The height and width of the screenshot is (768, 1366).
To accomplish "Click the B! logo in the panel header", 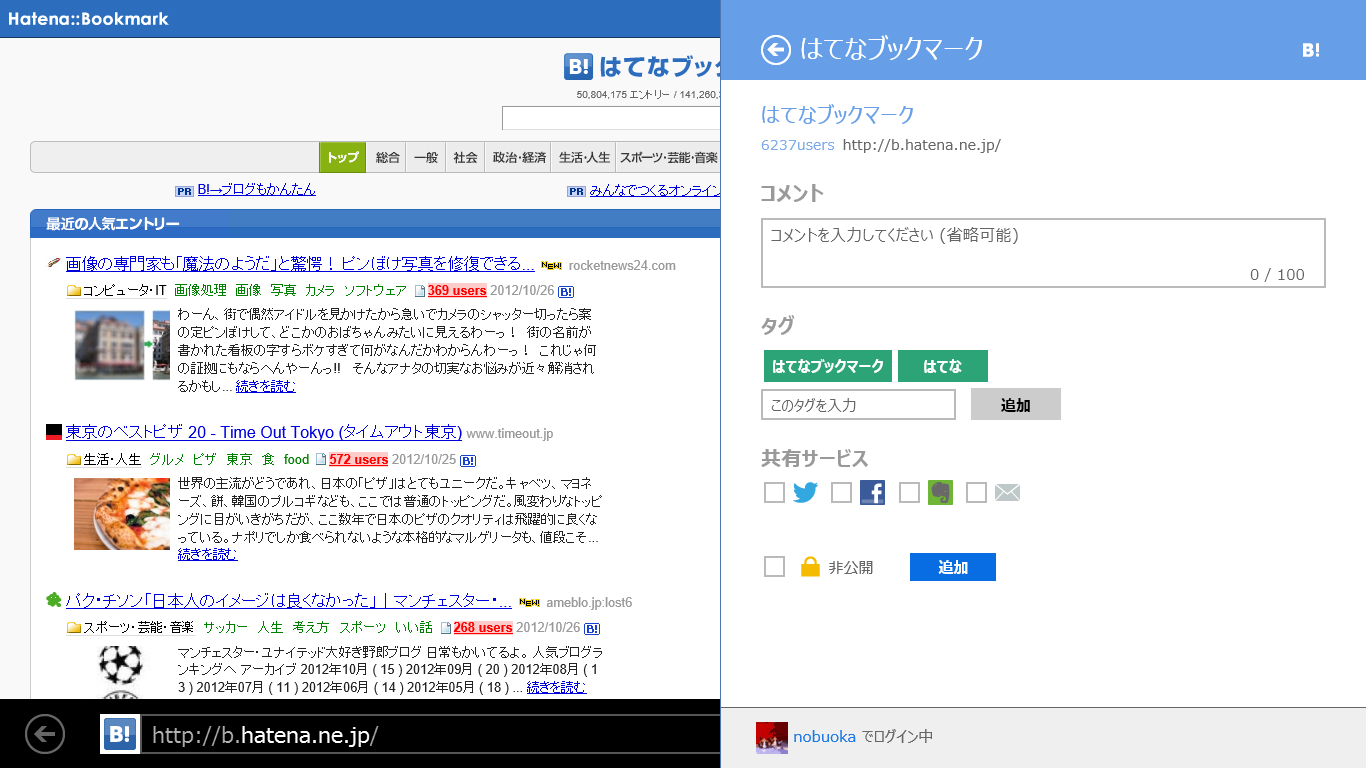I will click(1310, 50).
